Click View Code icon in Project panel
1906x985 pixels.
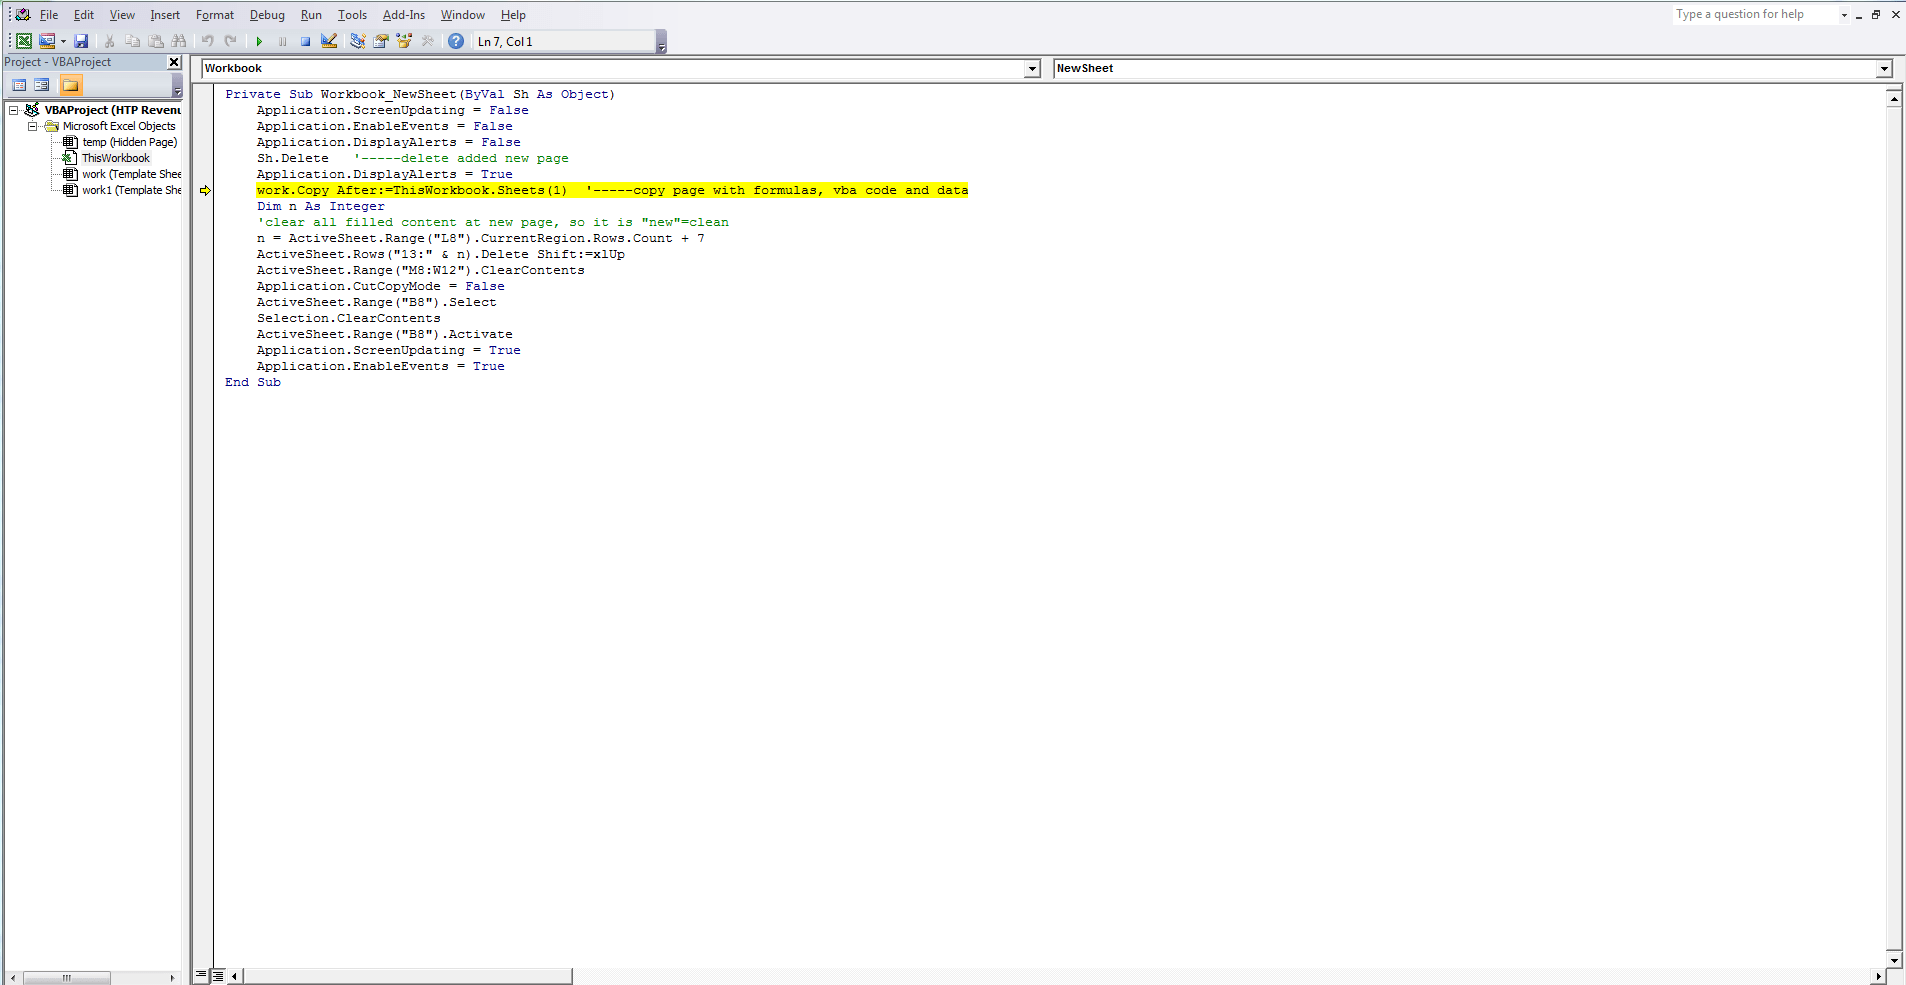click(19, 85)
